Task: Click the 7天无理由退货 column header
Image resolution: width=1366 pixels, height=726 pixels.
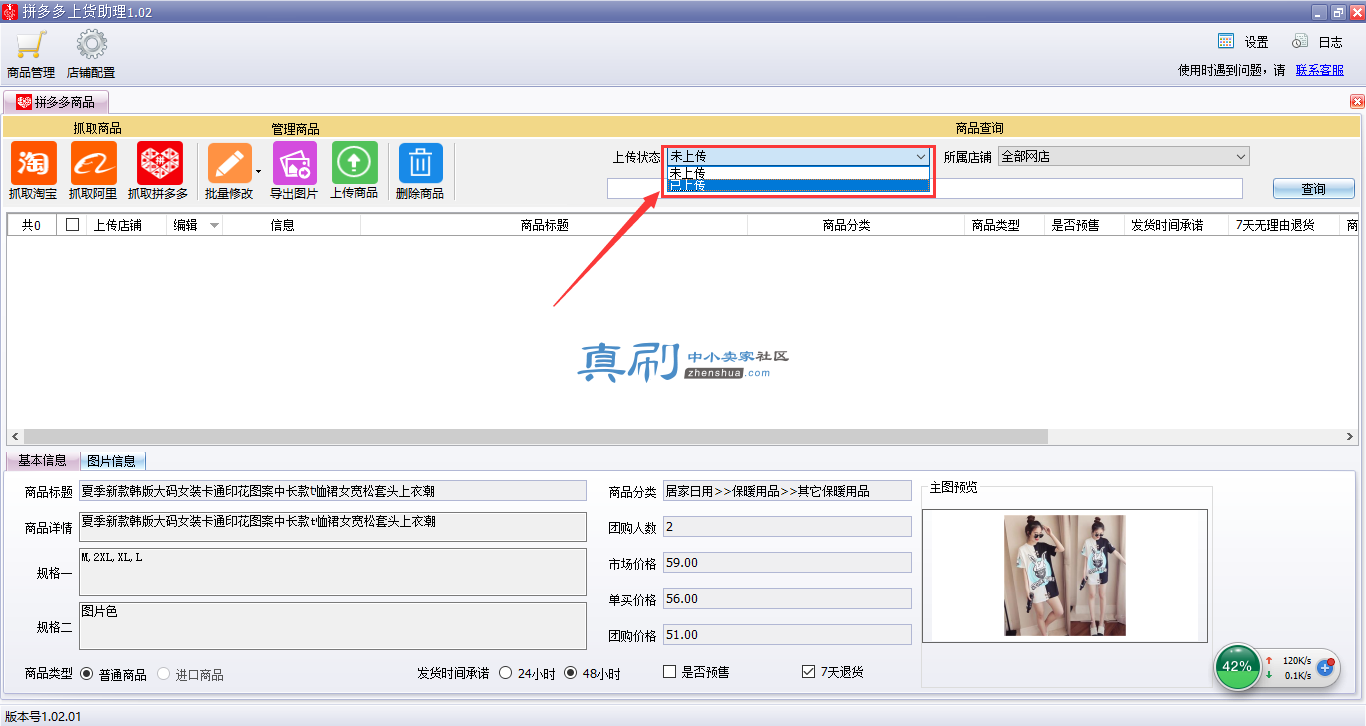Action: pyautogui.click(x=1283, y=225)
